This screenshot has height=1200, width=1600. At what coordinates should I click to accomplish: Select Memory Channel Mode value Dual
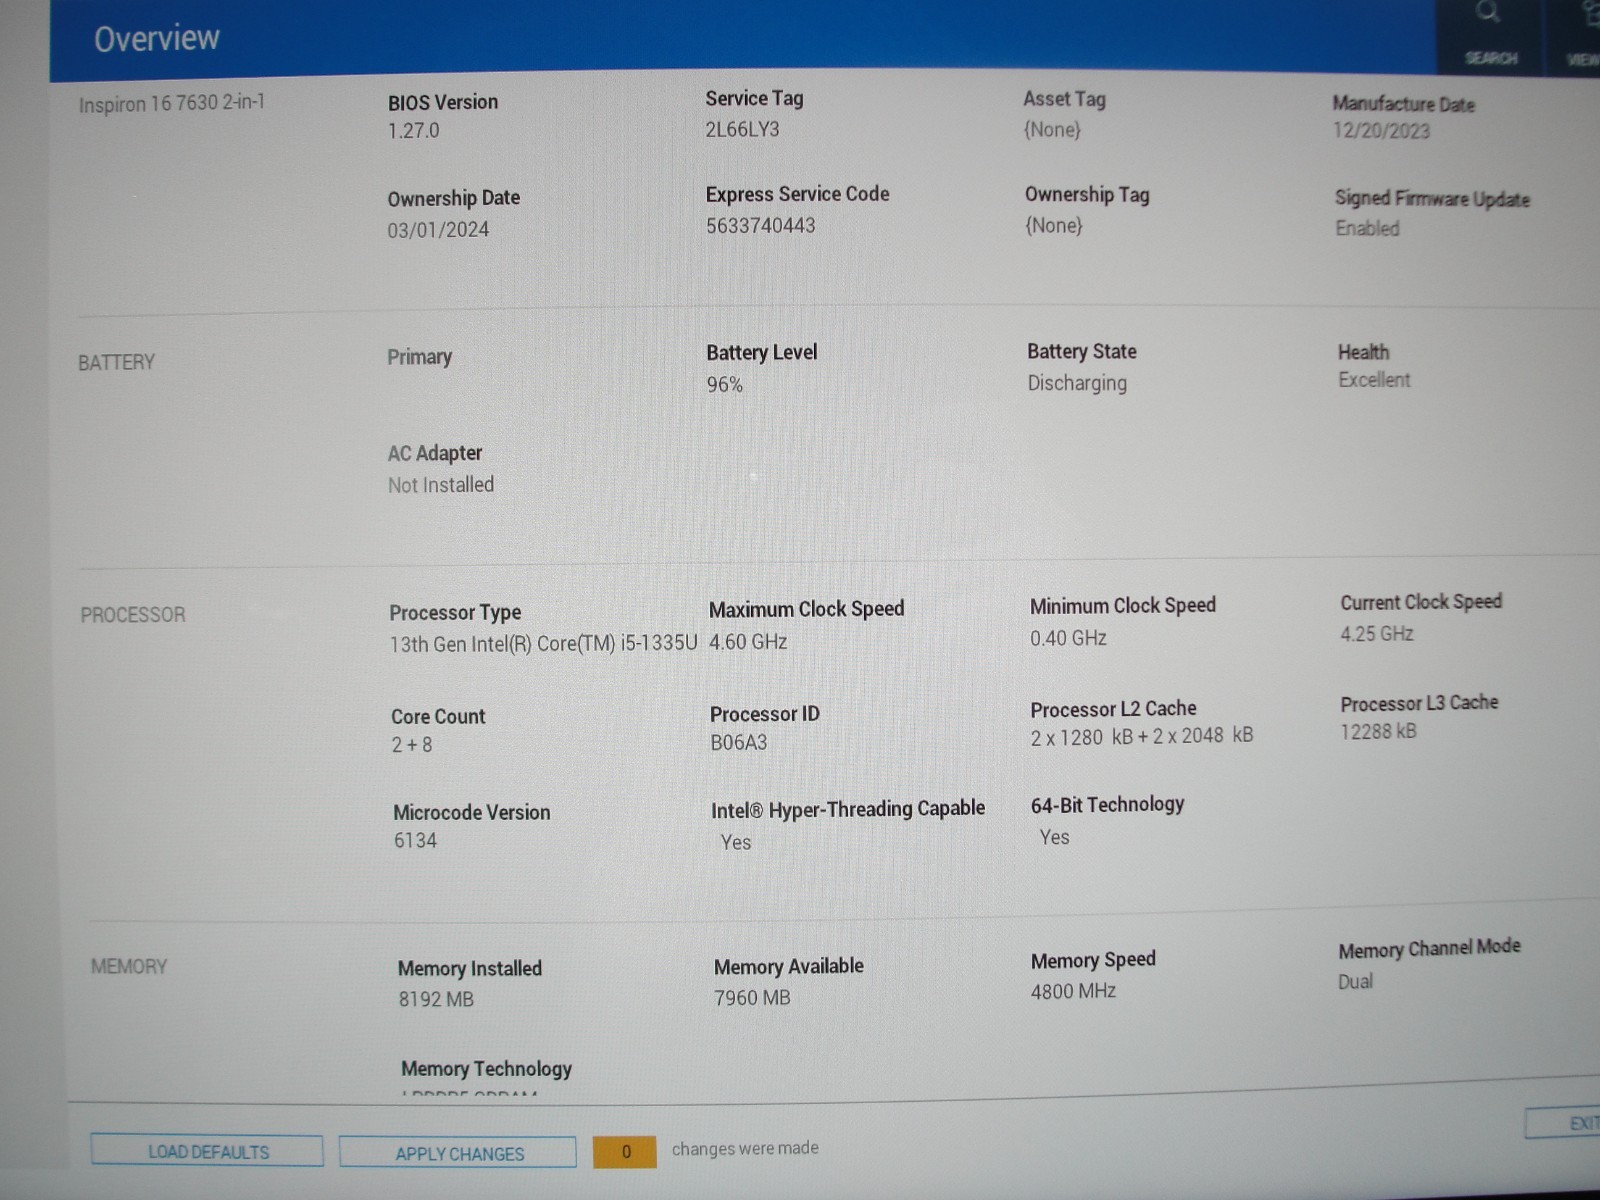(1355, 982)
